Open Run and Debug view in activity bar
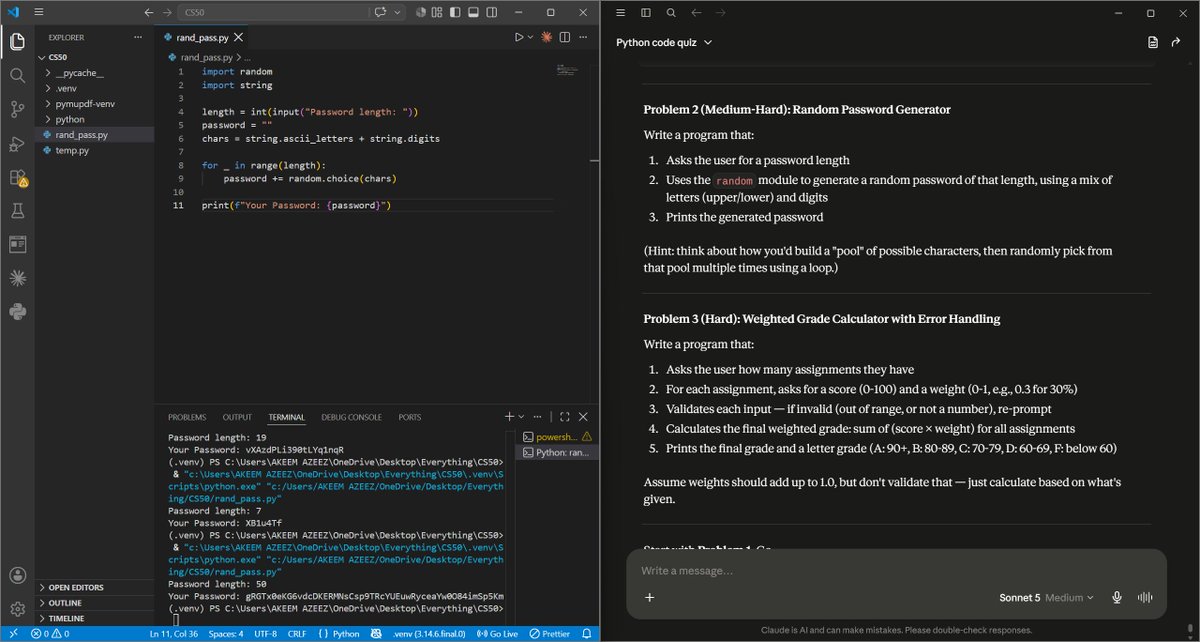This screenshot has width=1200, height=642. pos(17,143)
